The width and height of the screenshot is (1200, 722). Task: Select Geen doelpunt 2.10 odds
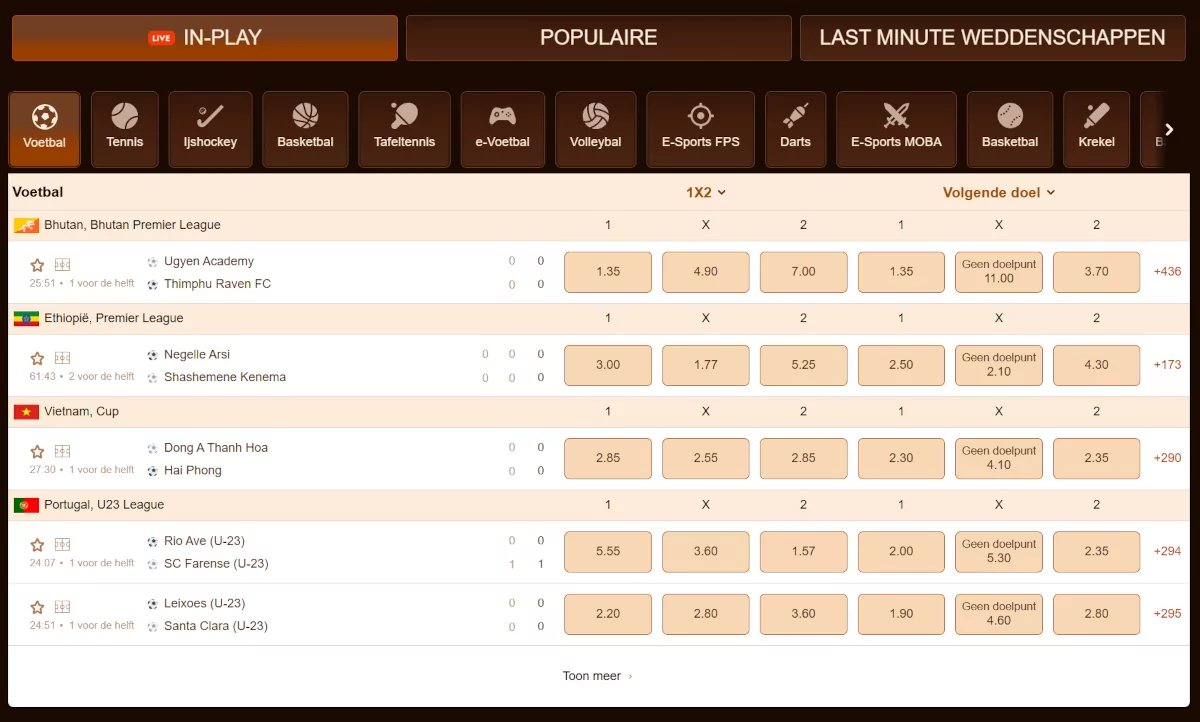(999, 365)
